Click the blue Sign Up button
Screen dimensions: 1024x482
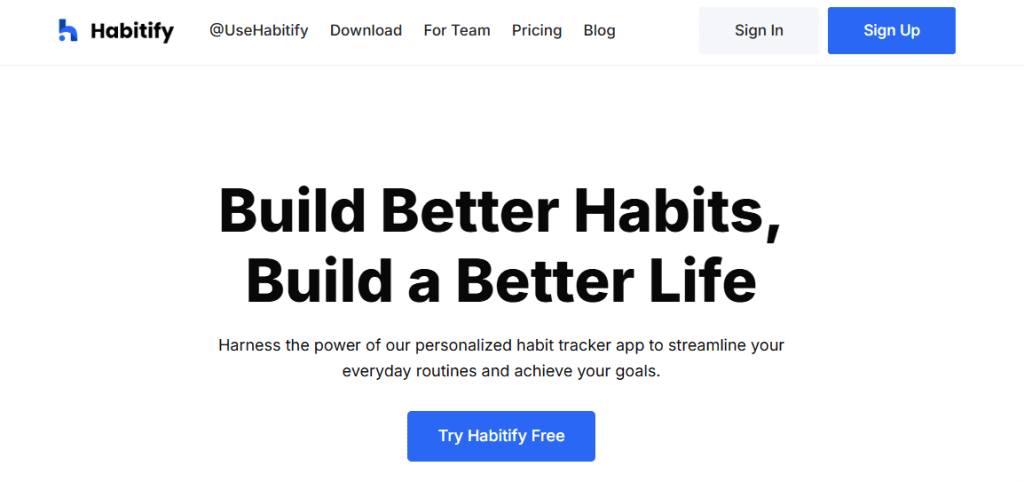point(891,31)
